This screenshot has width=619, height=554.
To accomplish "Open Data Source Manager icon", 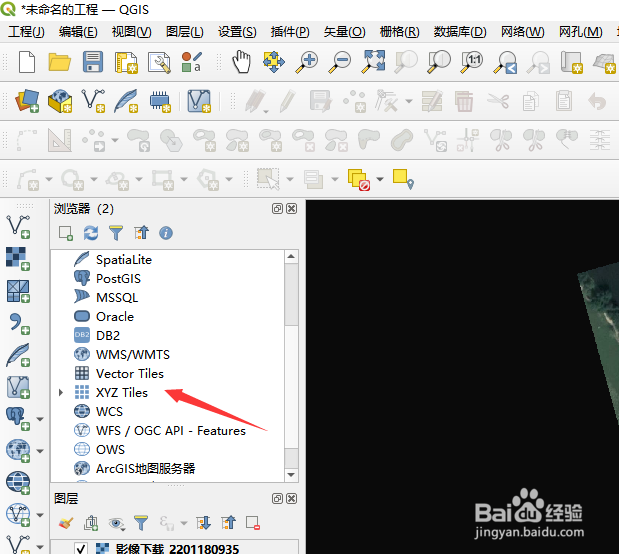I will [x=27, y=100].
